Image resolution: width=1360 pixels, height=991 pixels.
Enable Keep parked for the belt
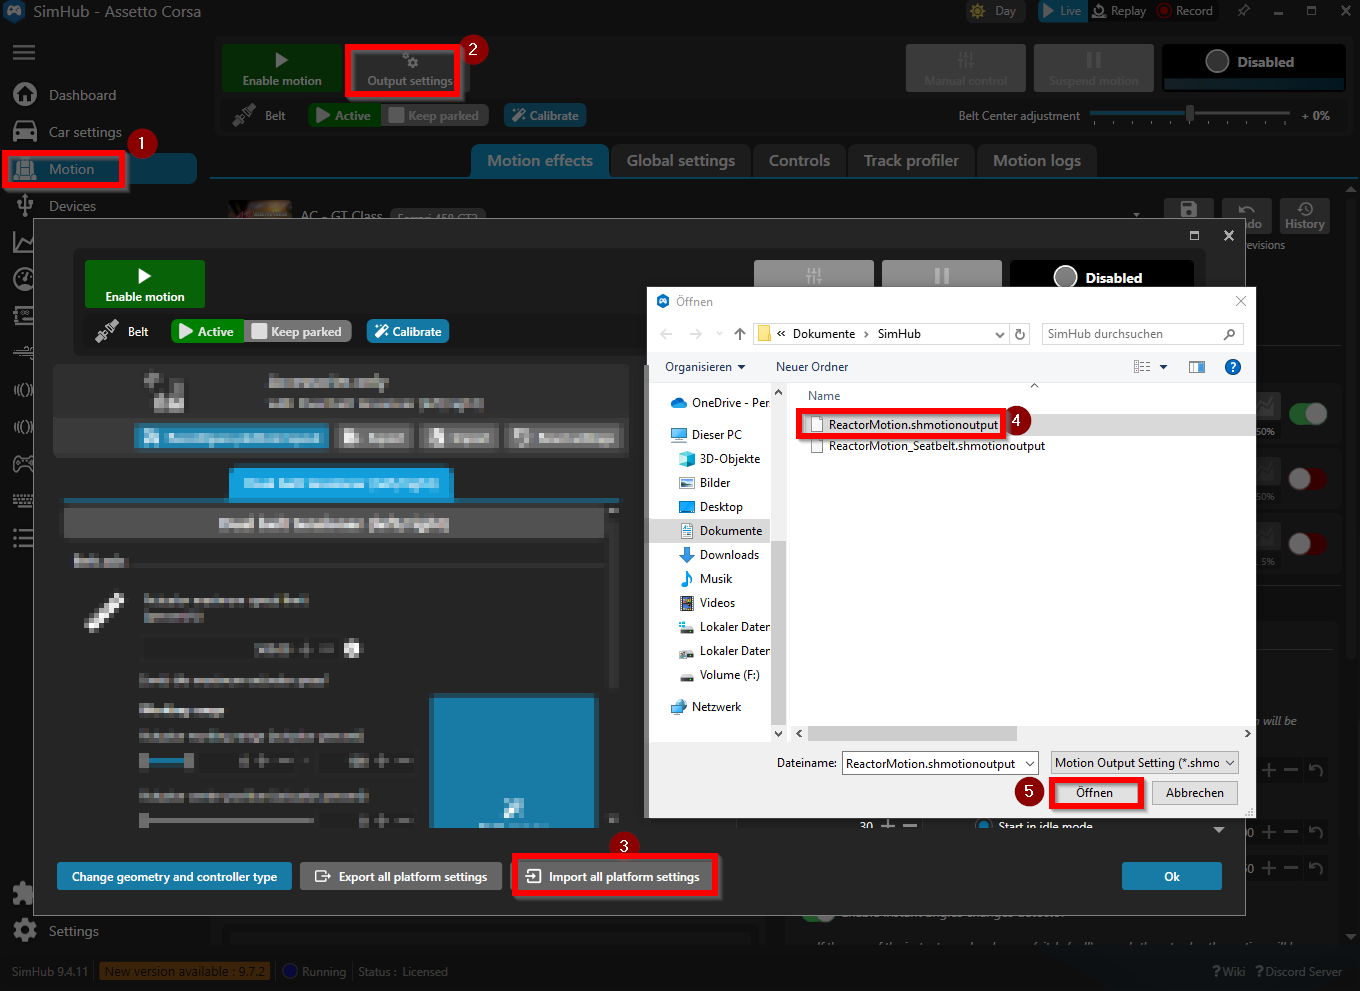298,331
